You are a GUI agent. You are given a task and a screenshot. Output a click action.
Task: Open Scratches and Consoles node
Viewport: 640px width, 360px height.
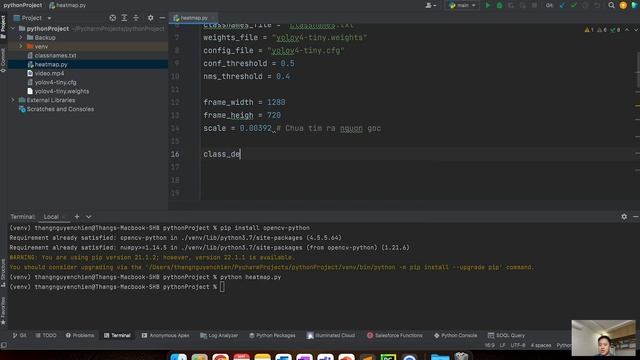(60, 109)
